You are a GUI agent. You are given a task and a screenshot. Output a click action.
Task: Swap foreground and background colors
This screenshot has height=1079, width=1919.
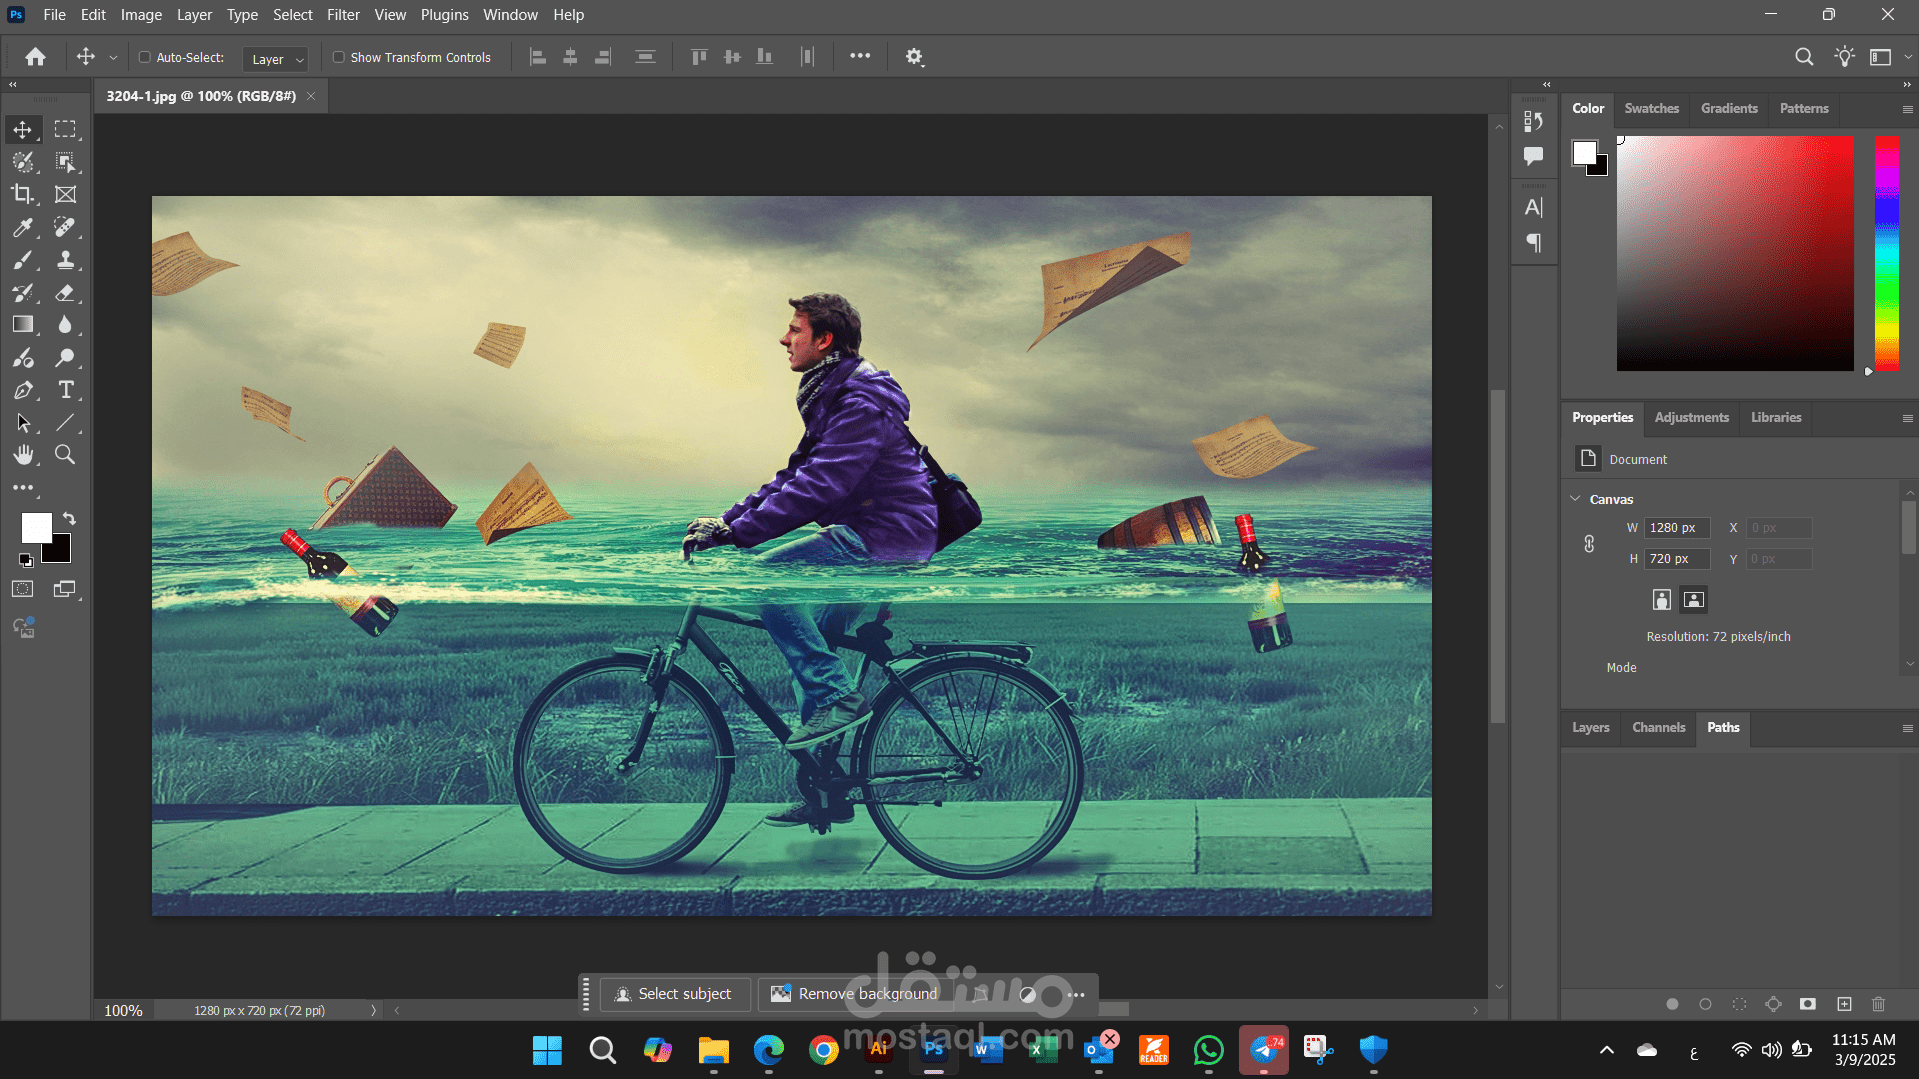click(69, 518)
